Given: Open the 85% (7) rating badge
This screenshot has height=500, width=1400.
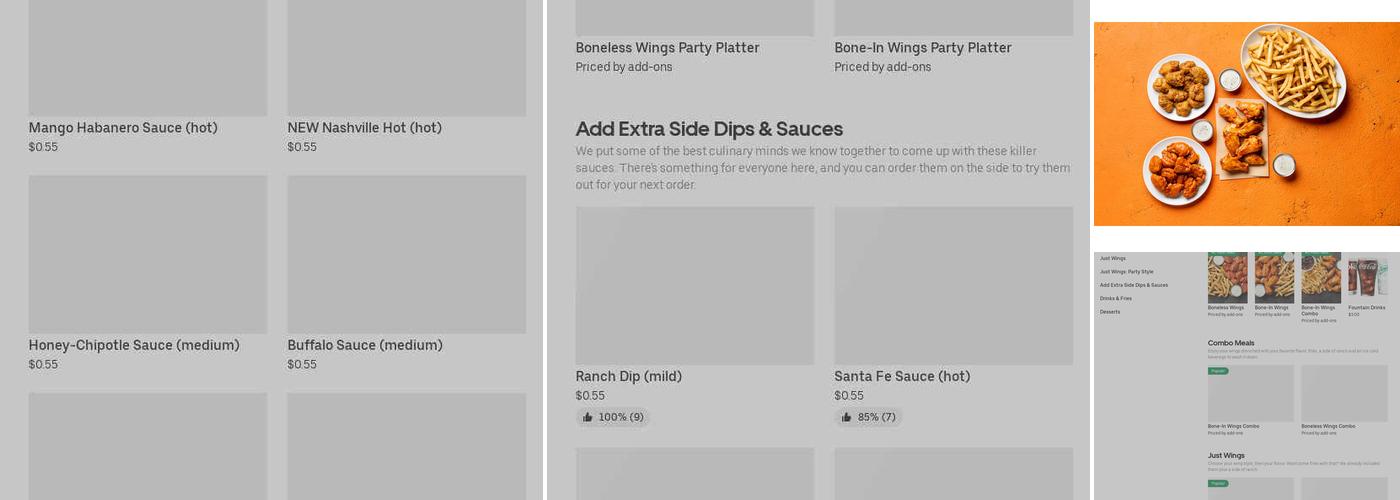Looking at the screenshot, I should coord(869,417).
